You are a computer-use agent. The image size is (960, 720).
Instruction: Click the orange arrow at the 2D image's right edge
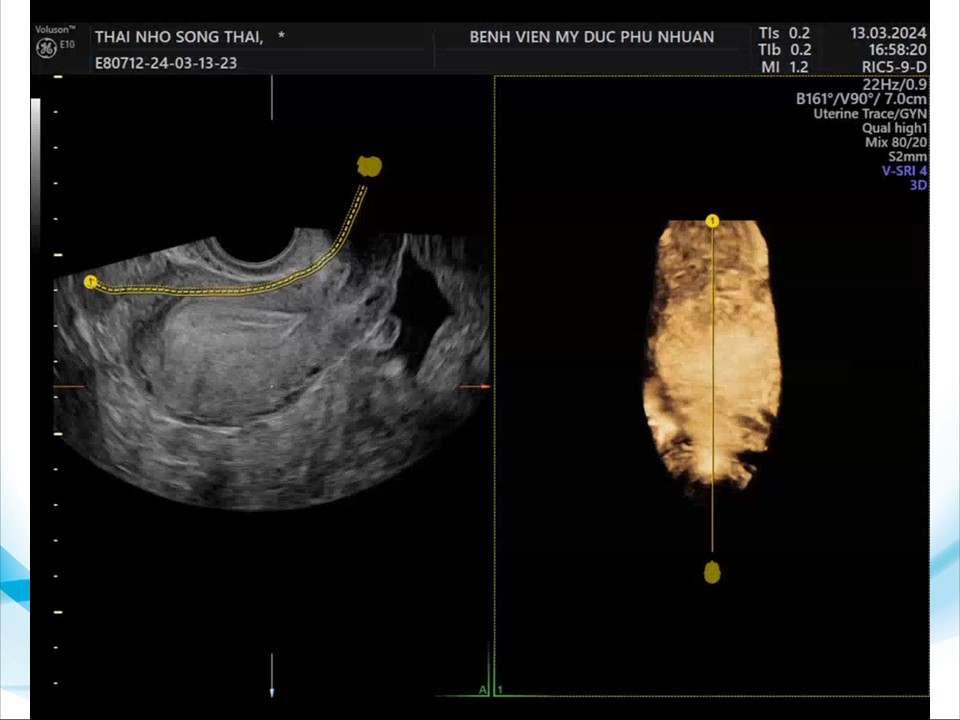(483, 386)
